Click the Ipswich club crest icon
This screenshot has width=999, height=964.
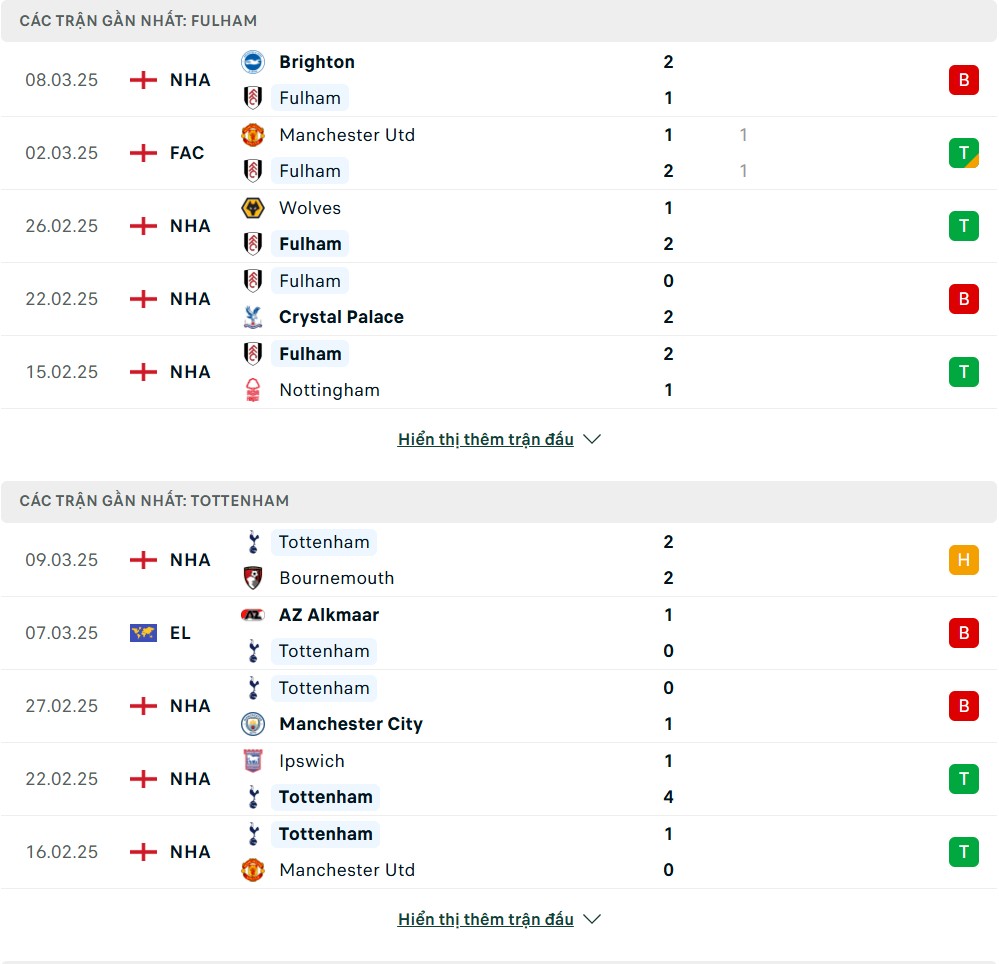(x=253, y=761)
